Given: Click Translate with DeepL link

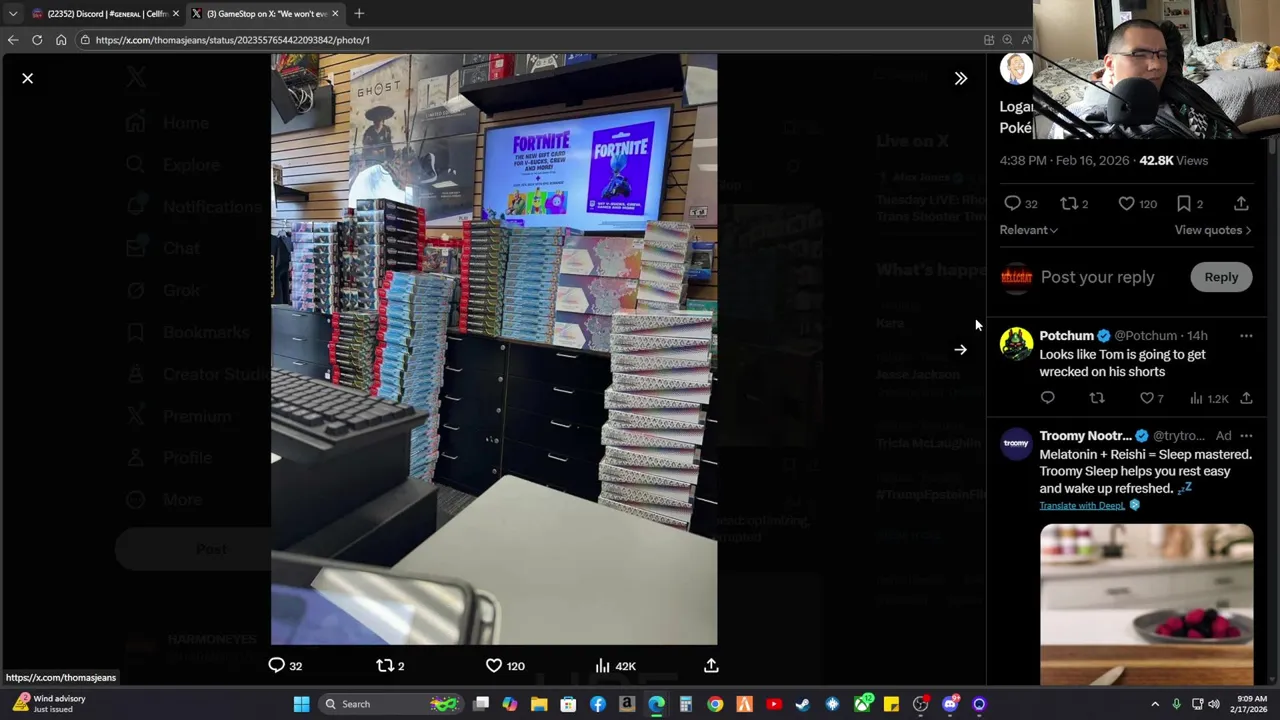Looking at the screenshot, I should tap(1082, 506).
